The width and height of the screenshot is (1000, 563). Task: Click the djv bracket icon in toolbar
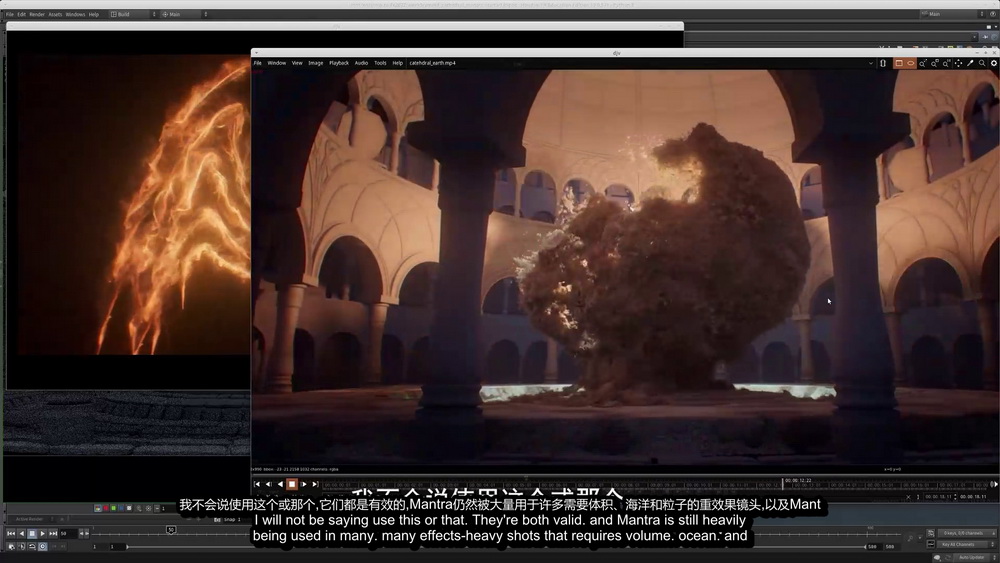(x=883, y=63)
